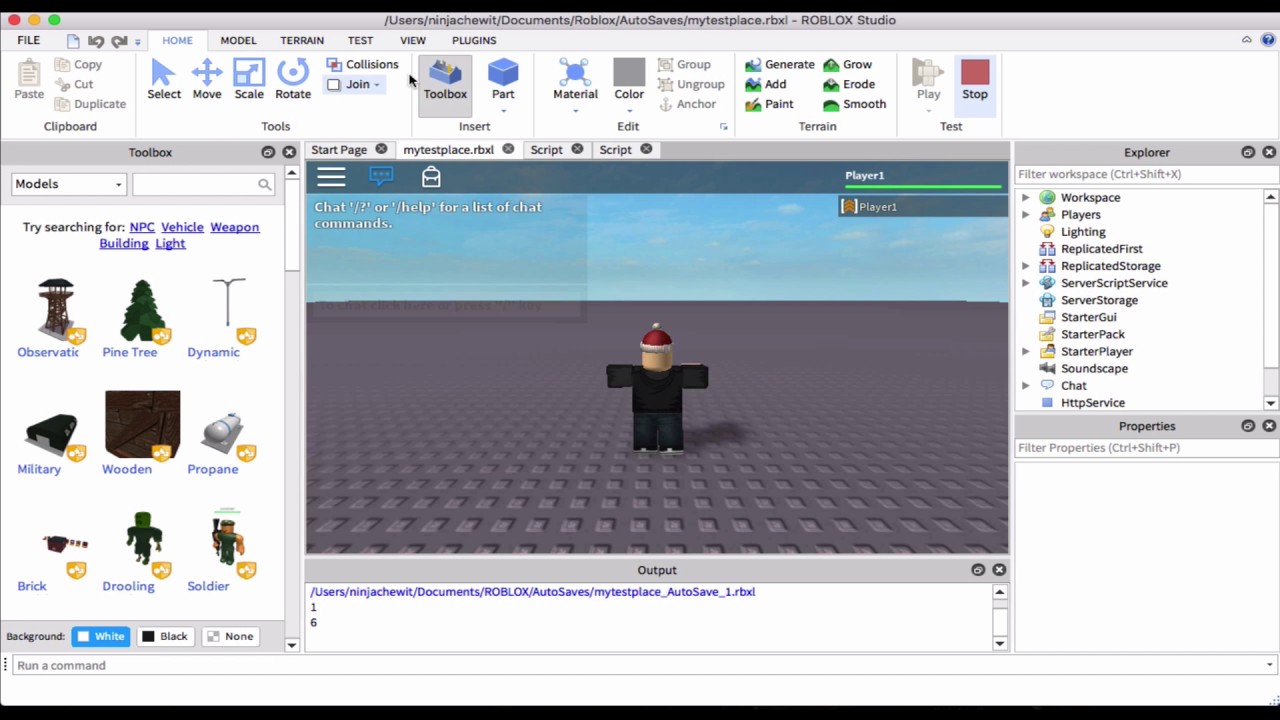Image resolution: width=1280 pixels, height=720 pixels.
Task: Open the in-game backpack icon
Action: coord(431,177)
